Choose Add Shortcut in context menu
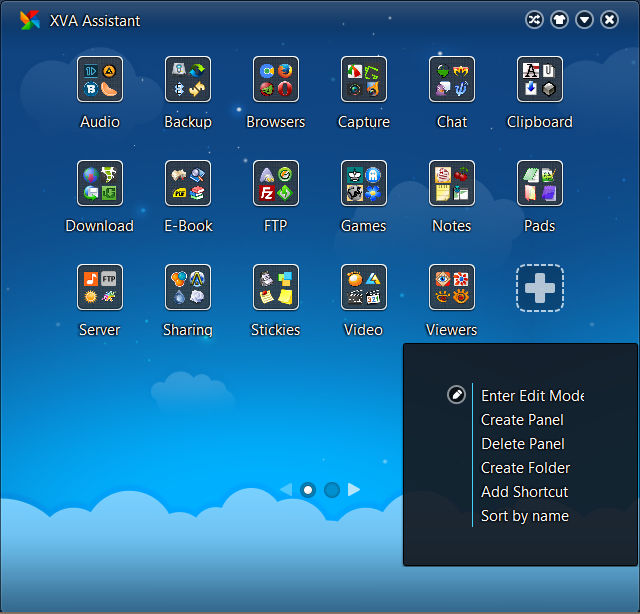Screen dimensions: 640x614 point(524,492)
